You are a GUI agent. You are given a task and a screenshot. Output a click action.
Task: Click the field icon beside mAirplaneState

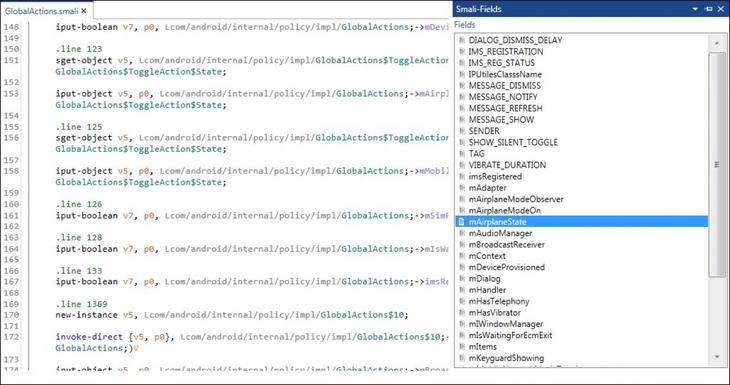461,222
